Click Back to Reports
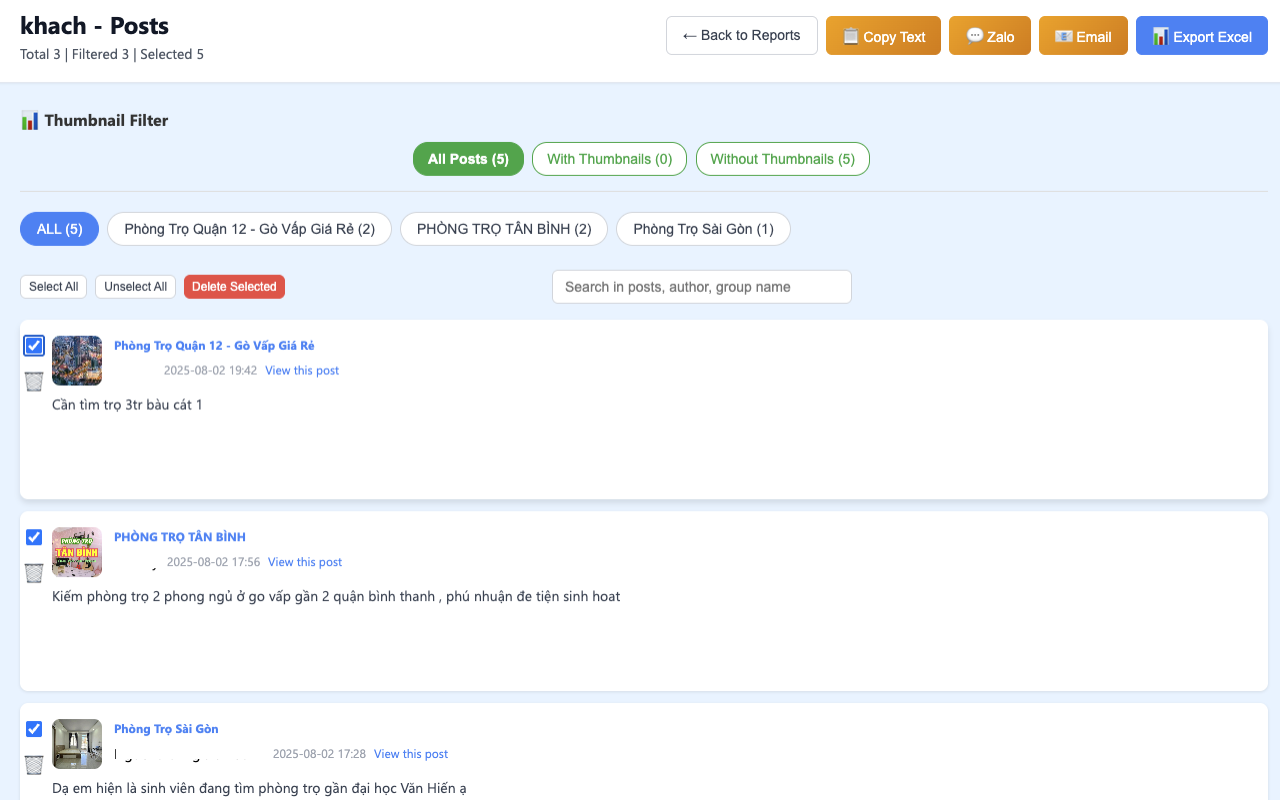 pos(741,35)
